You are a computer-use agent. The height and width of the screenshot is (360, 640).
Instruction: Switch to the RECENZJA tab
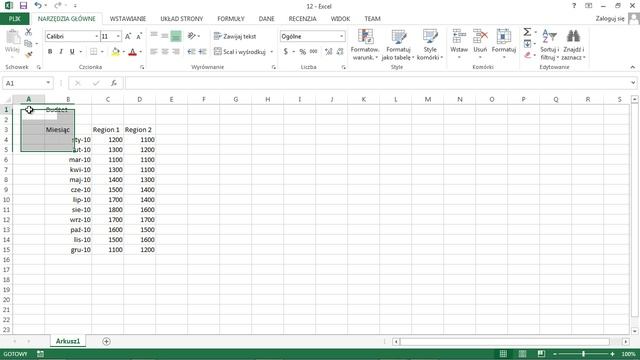(x=302, y=19)
